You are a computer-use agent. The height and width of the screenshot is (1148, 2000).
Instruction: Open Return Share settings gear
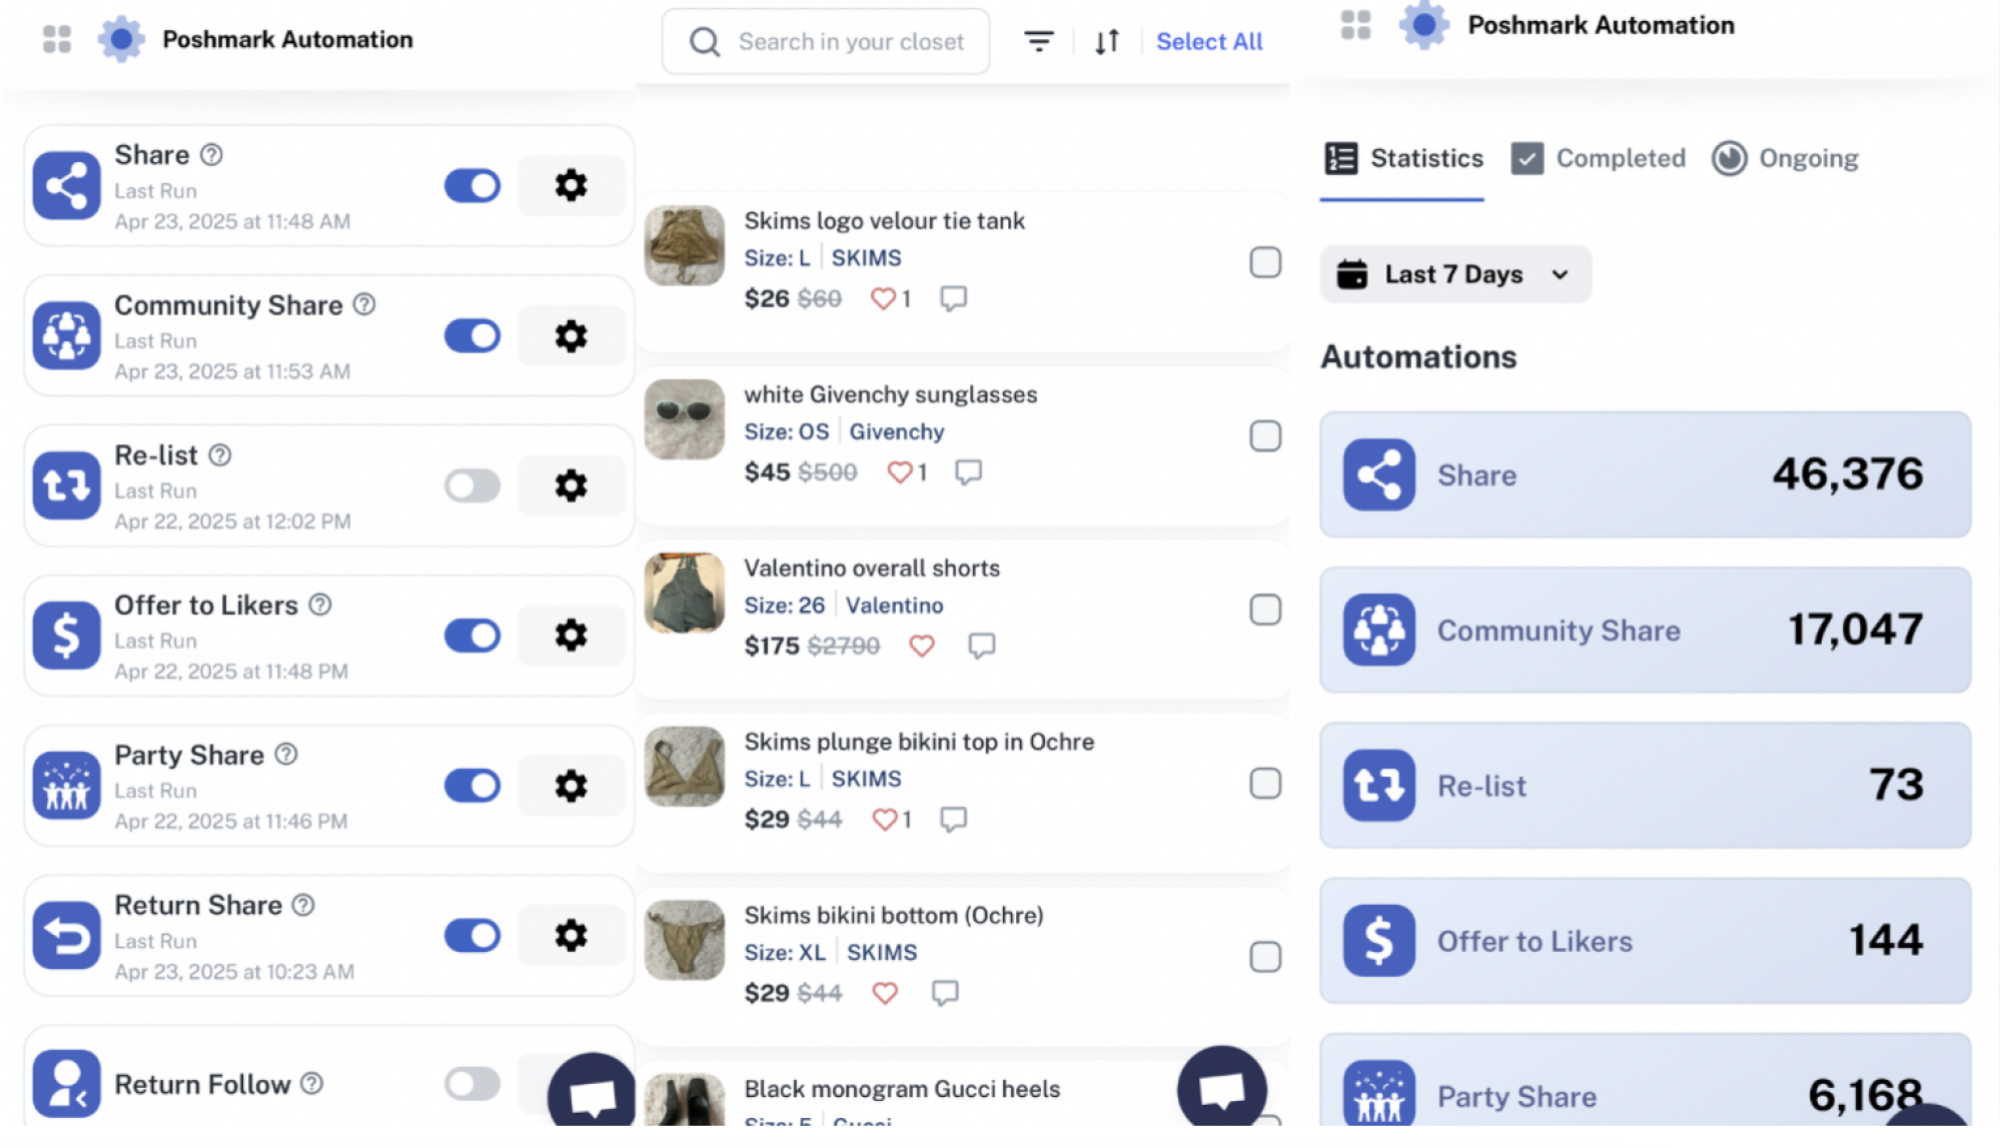pos(571,936)
